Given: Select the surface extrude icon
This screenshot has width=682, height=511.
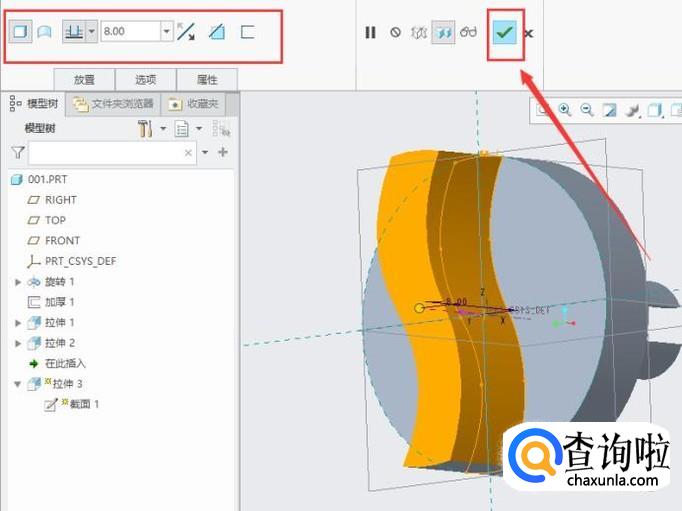Looking at the screenshot, I should point(45,32).
